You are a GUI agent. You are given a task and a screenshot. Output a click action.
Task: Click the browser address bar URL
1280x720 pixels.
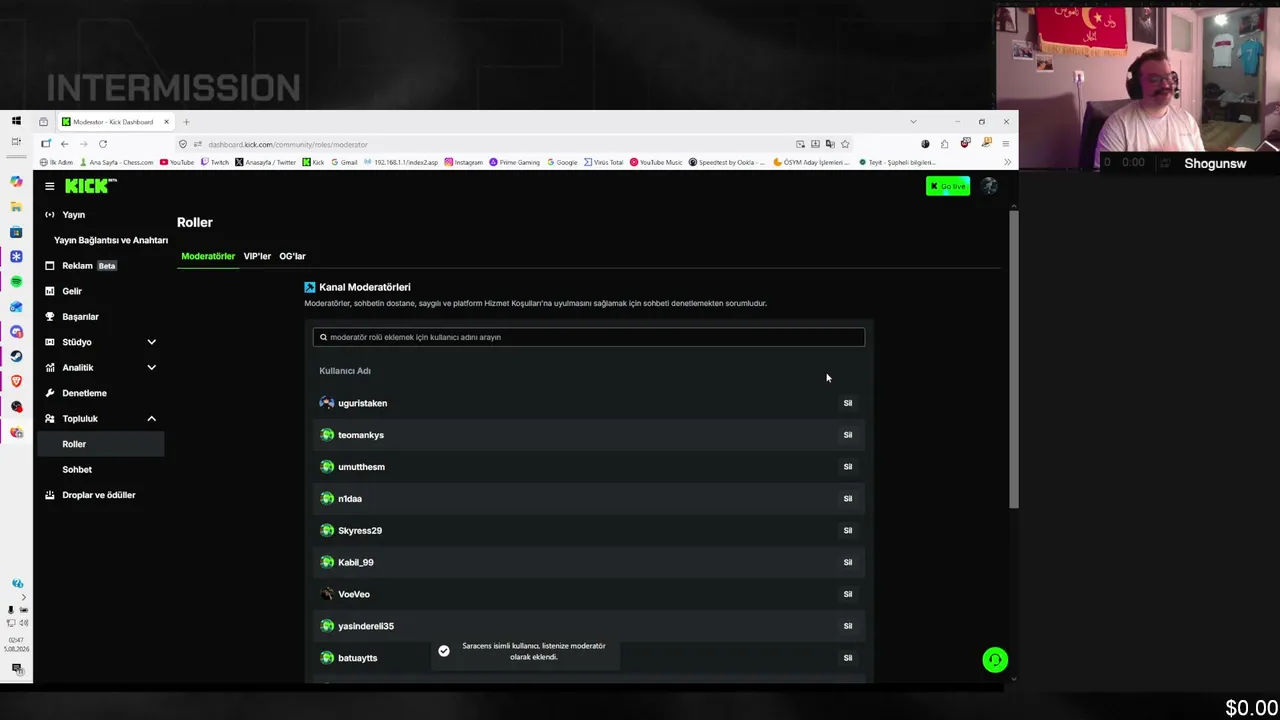288,144
